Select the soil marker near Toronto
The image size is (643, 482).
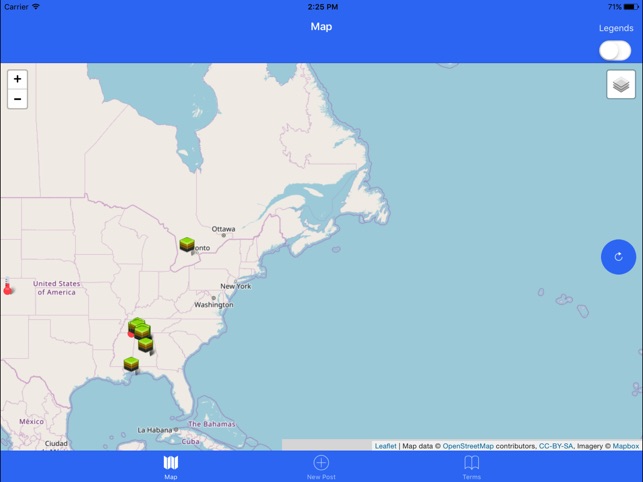[x=187, y=244]
